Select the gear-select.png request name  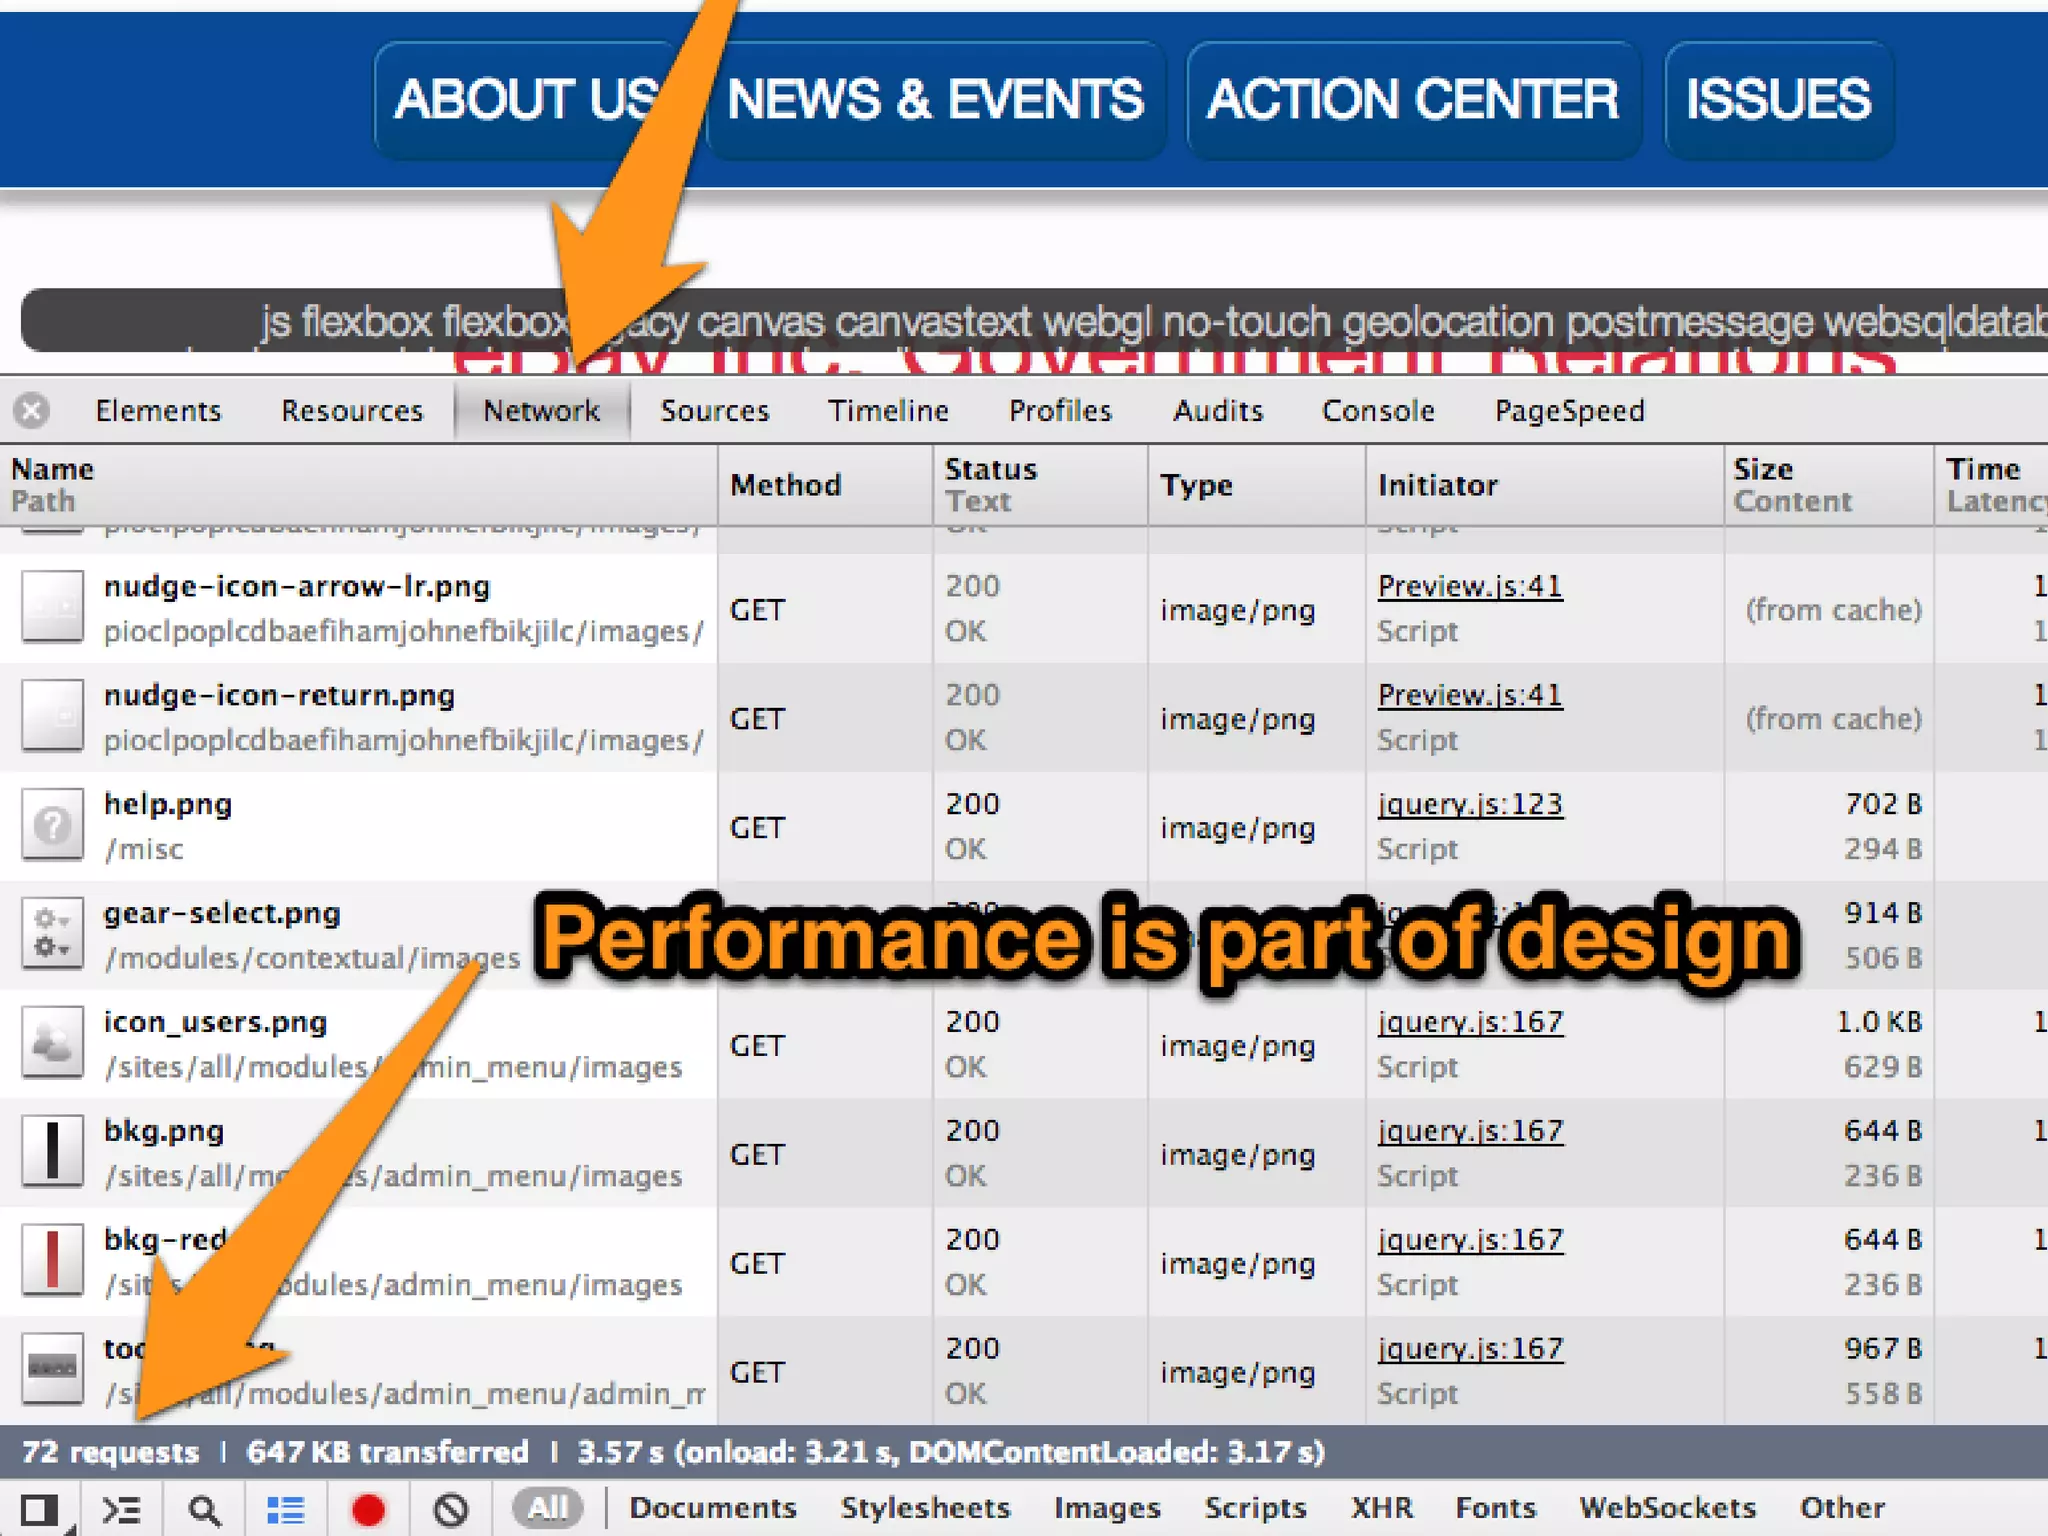coord(222,914)
